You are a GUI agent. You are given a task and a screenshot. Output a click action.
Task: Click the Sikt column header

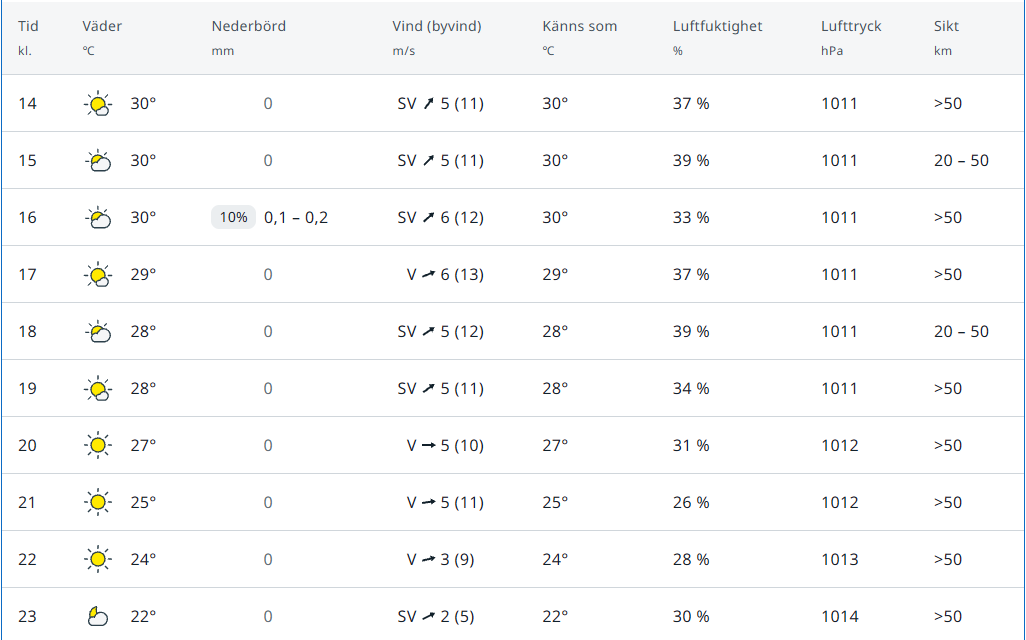pos(946,26)
